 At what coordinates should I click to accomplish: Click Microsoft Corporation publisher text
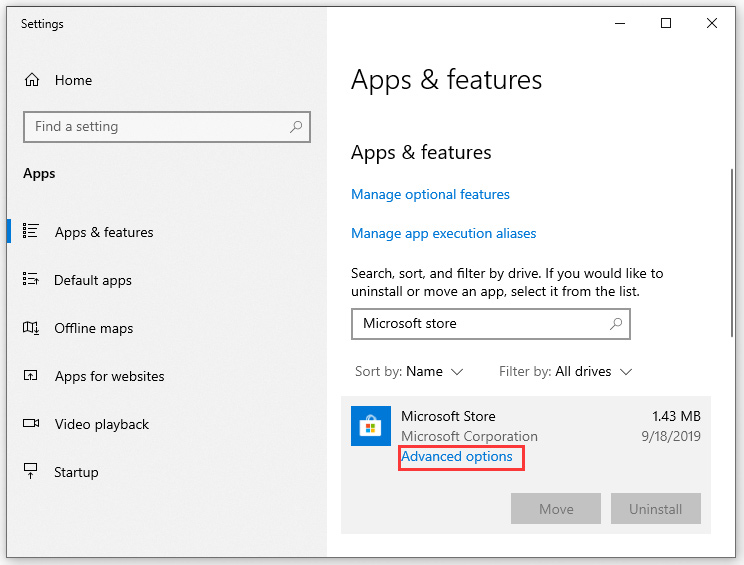point(469,436)
